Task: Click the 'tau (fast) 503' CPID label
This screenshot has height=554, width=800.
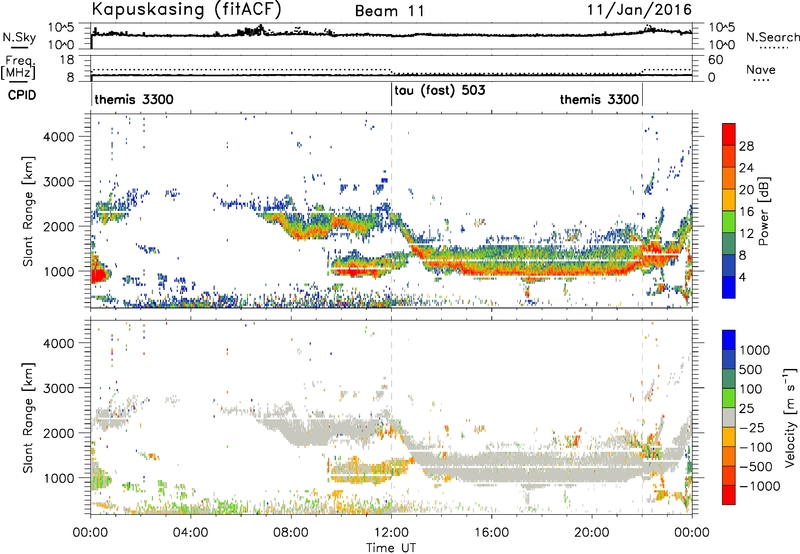Action: click(440, 91)
